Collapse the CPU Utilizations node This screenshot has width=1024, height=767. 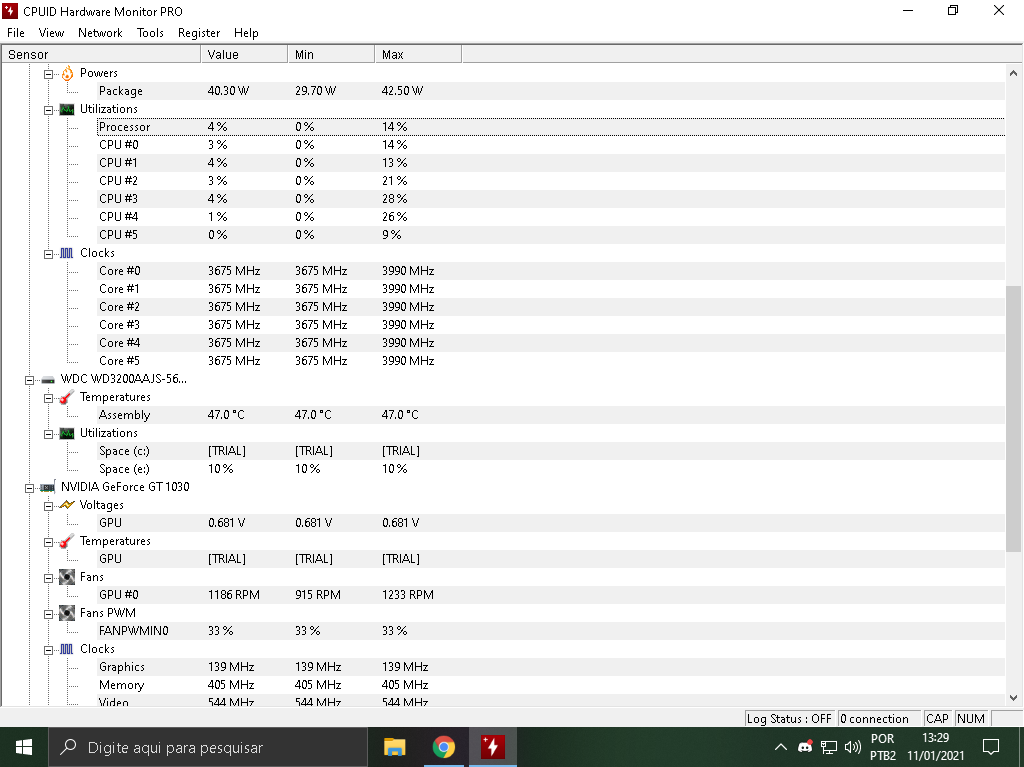coord(48,110)
